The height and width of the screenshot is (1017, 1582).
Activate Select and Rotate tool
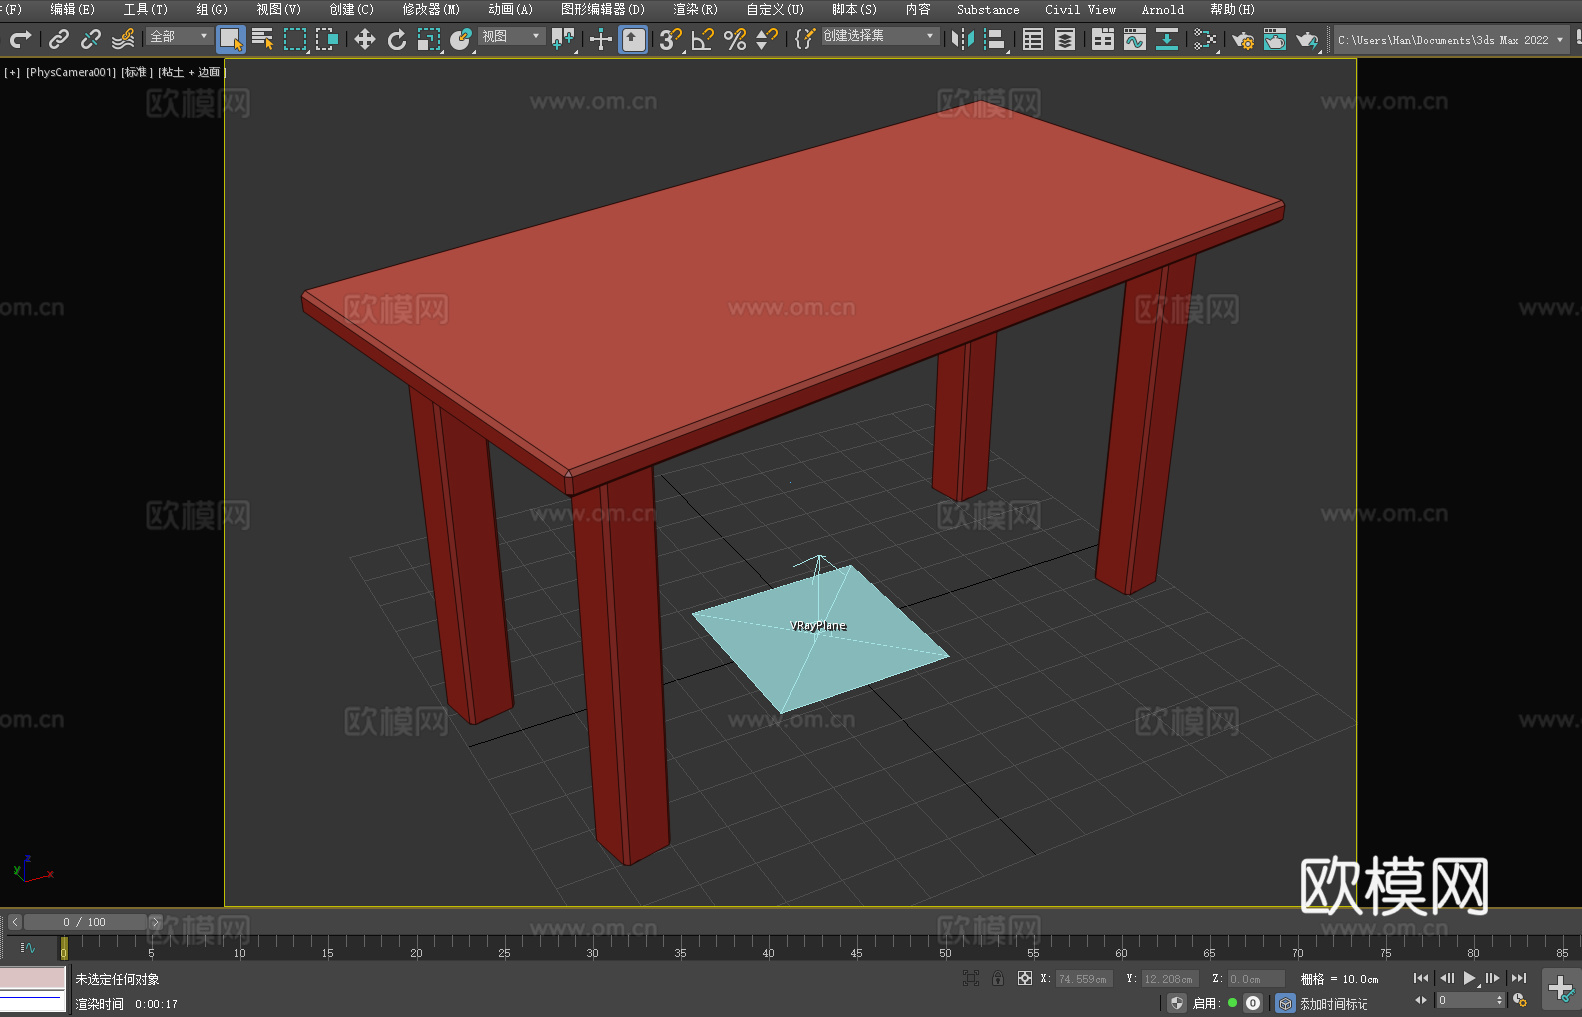click(397, 39)
